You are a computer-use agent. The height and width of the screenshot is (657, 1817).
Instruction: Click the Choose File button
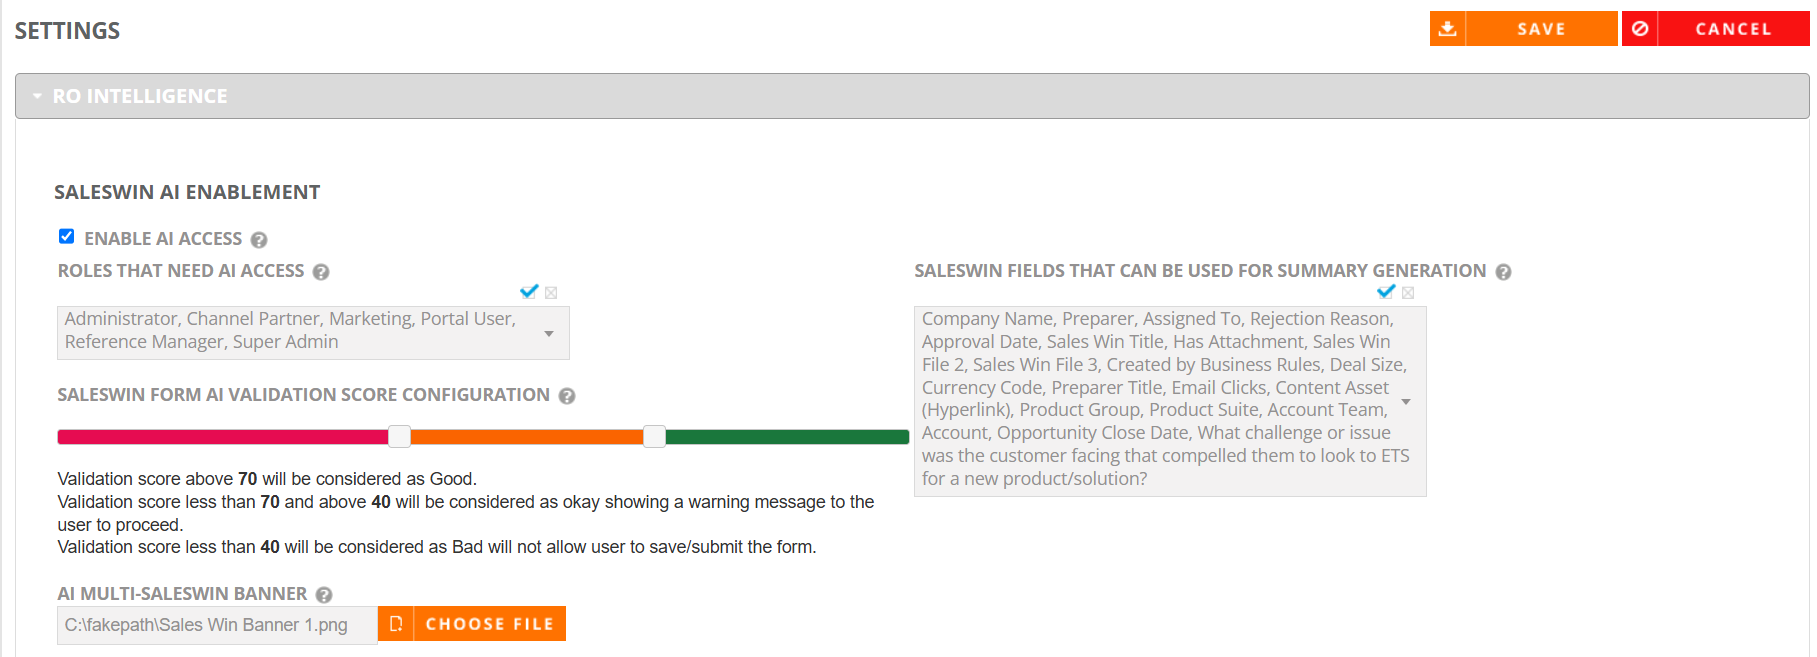[472, 624]
